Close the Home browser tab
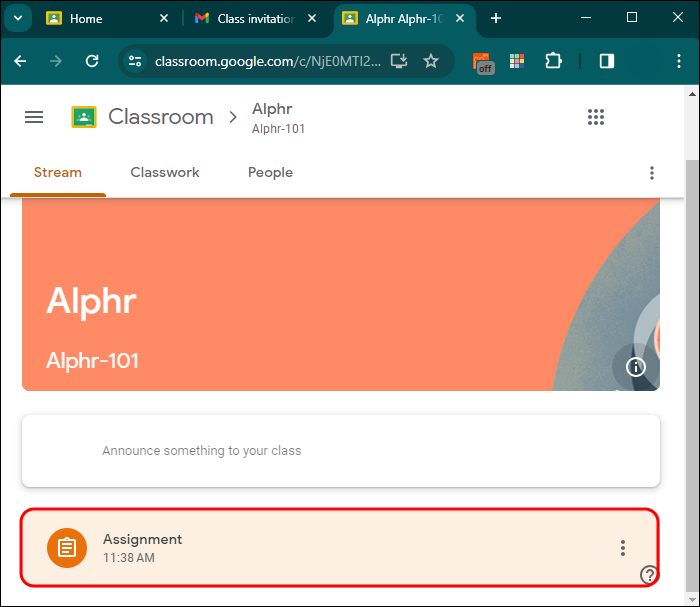The image size is (700, 607). coord(164,18)
